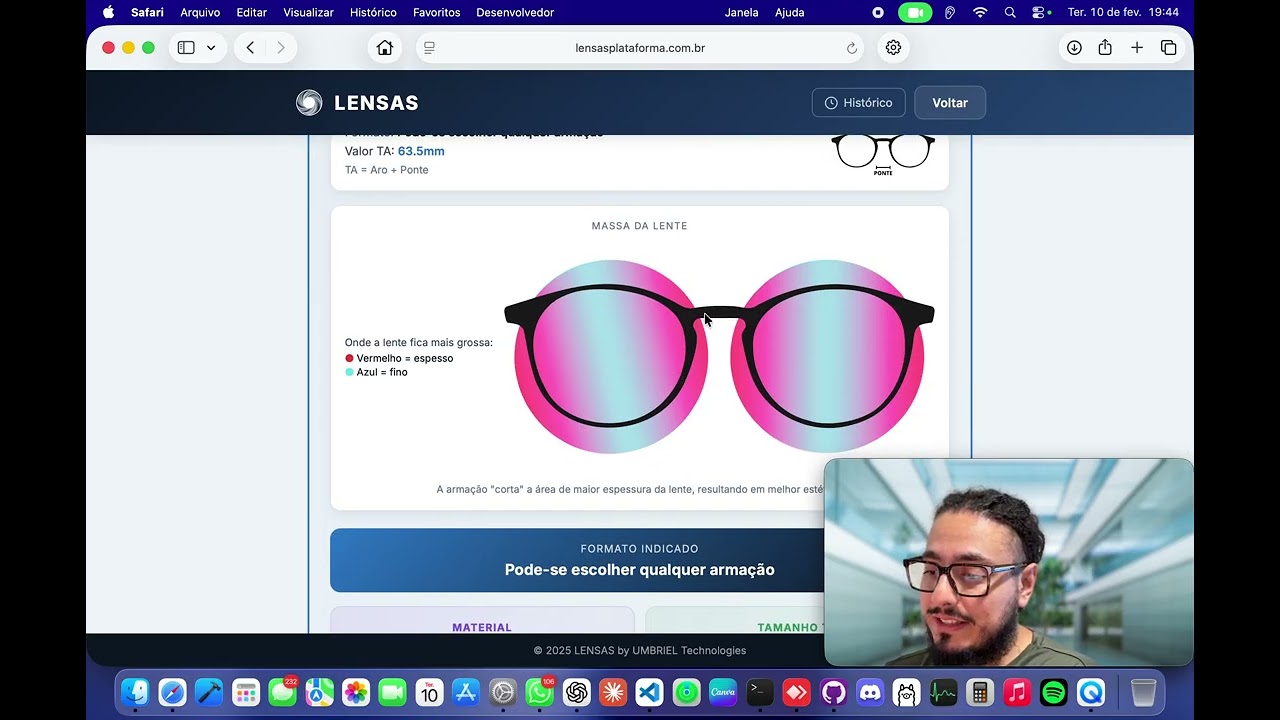This screenshot has height=720, width=1280.
Task: Open the Safari home page
Action: (385, 48)
